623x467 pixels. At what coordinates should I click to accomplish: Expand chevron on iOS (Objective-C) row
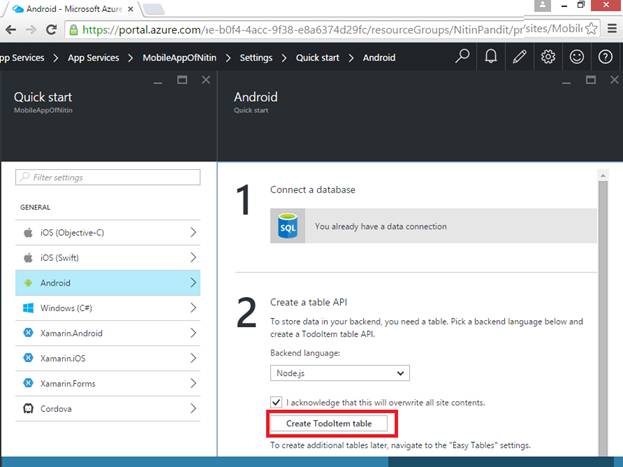click(x=193, y=233)
